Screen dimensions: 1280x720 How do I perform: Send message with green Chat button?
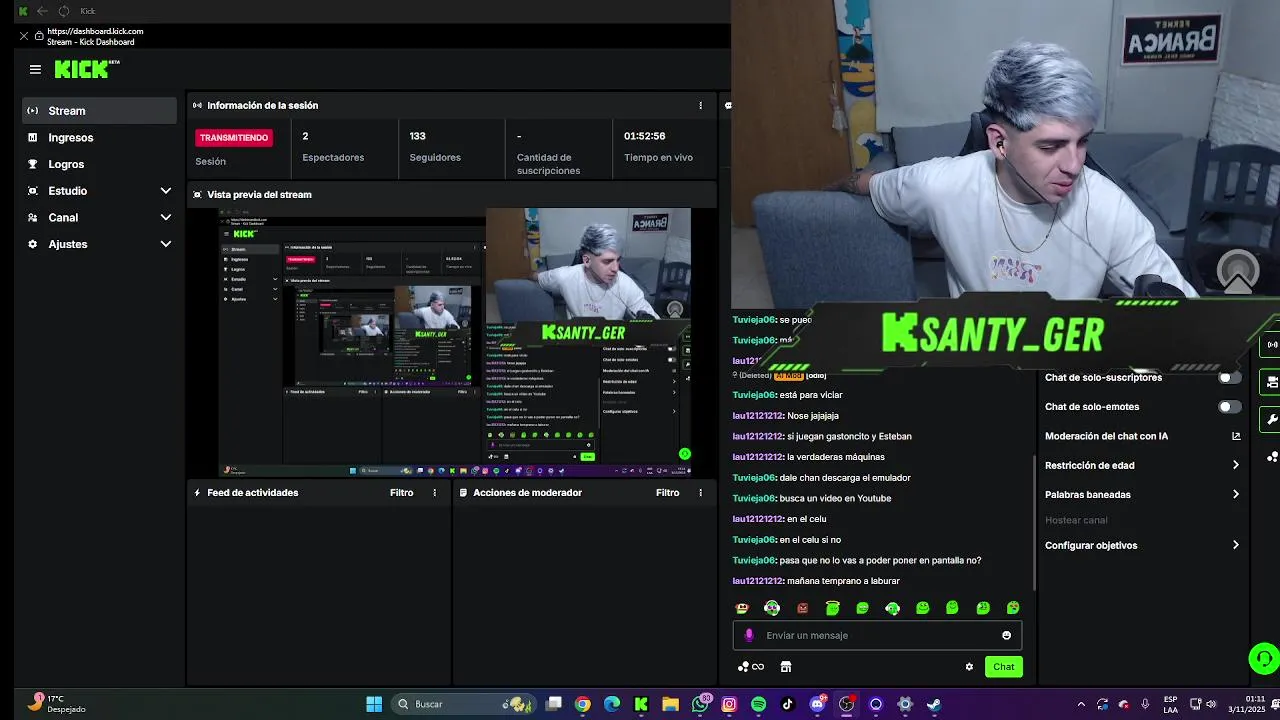[x=1003, y=667]
